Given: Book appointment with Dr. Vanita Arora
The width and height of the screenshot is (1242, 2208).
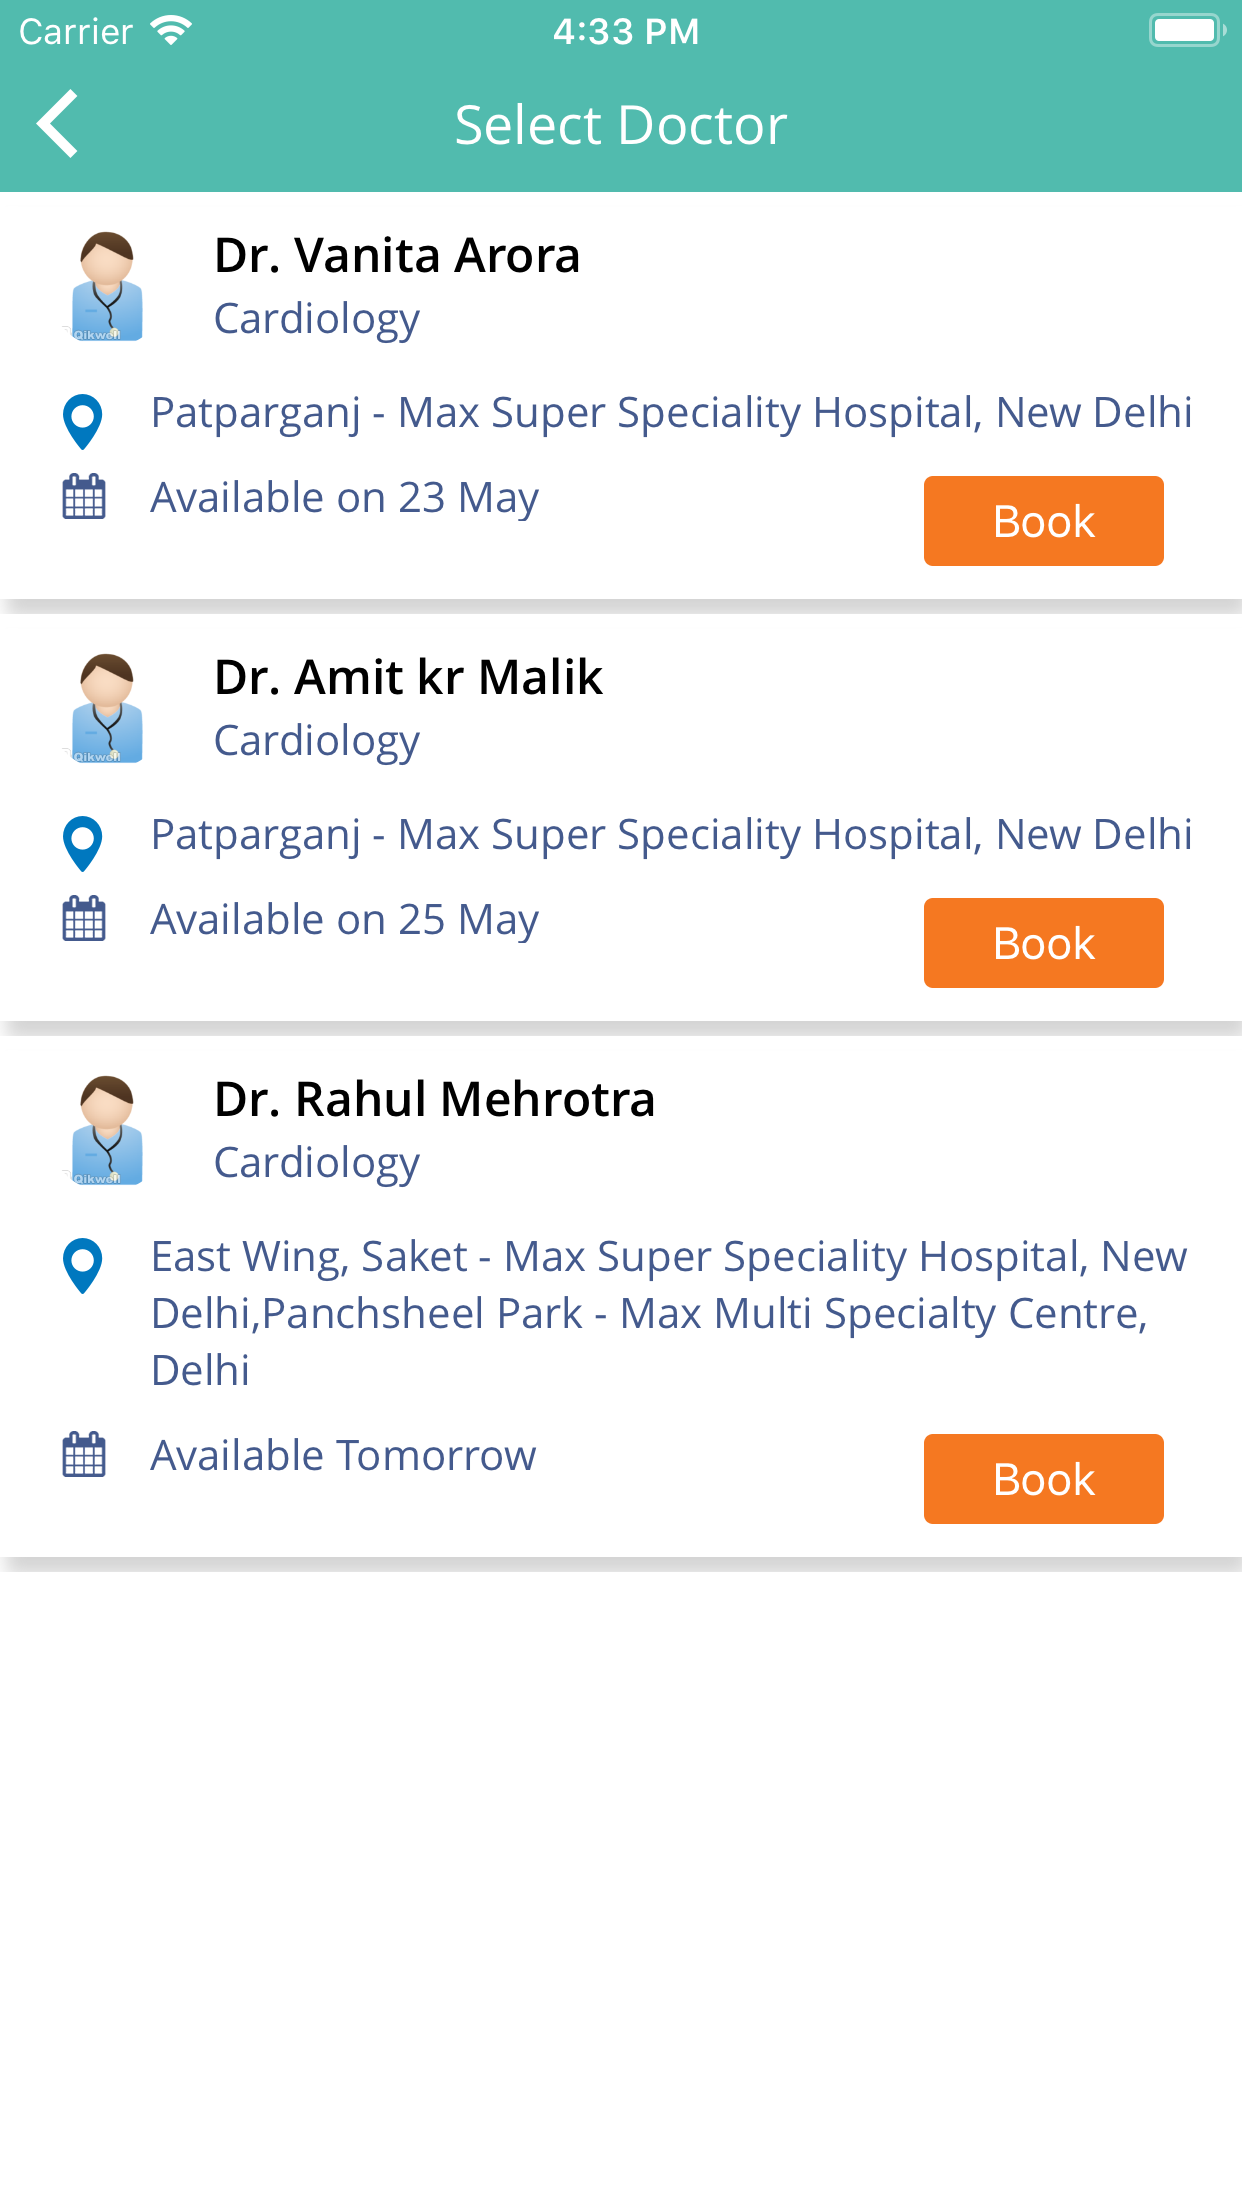Looking at the screenshot, I should (1043, 521).
